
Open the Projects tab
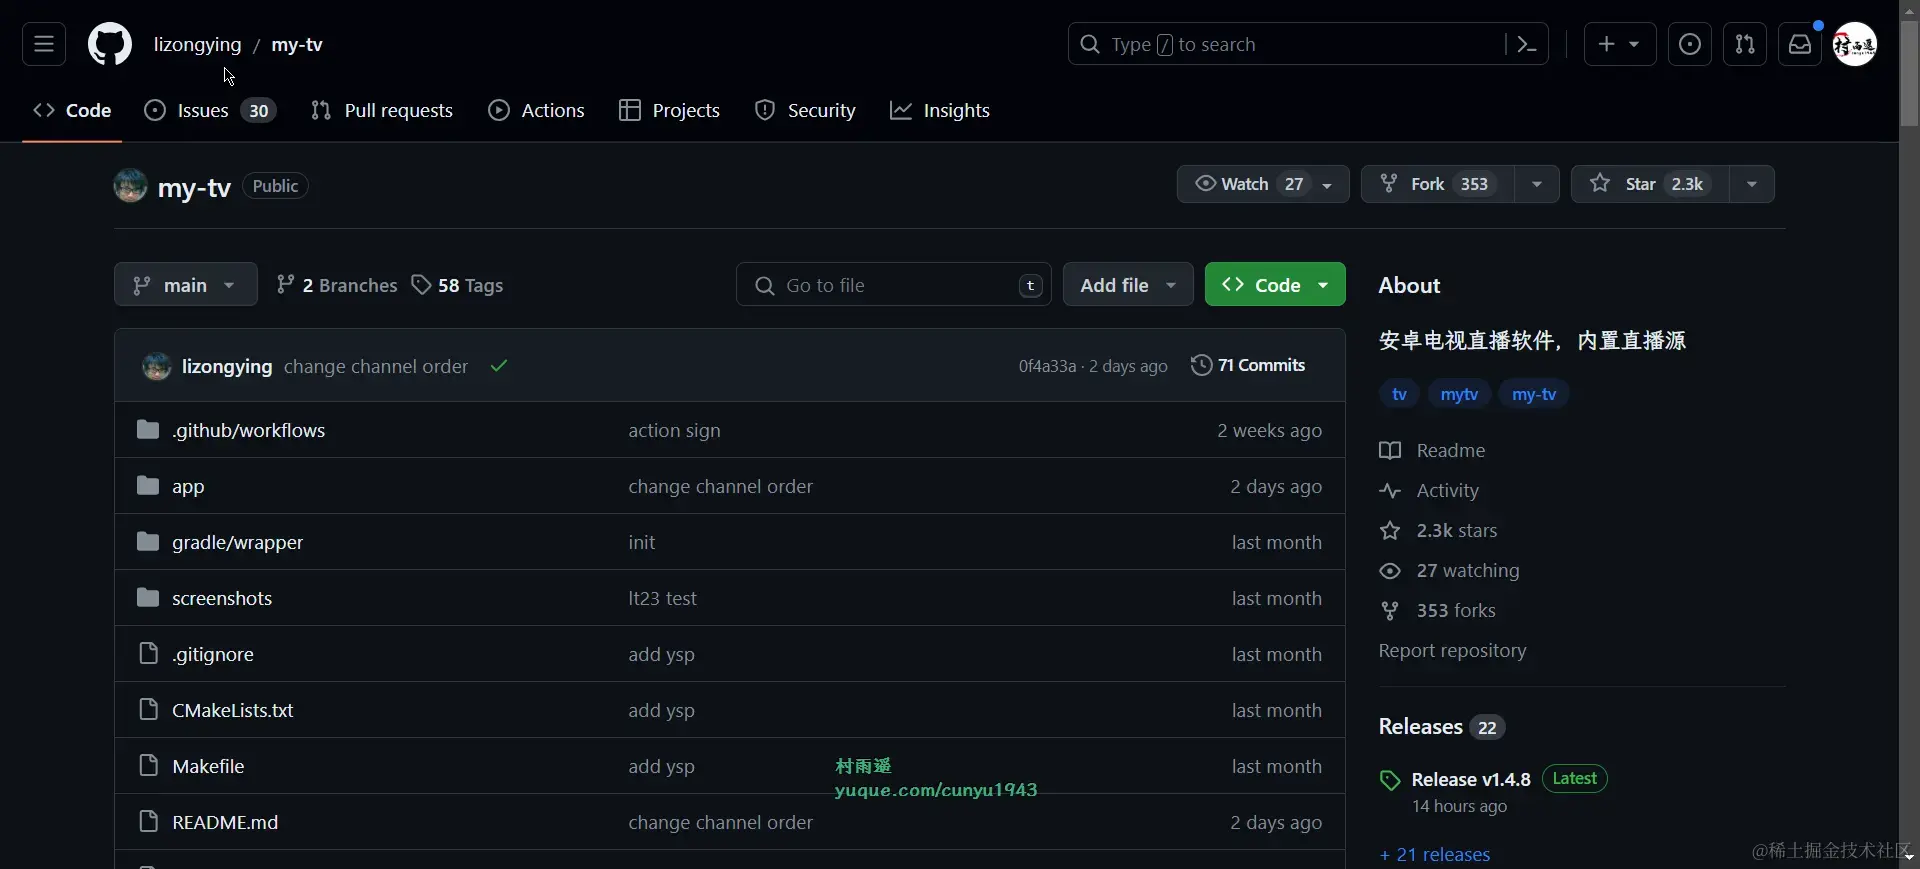669,110
